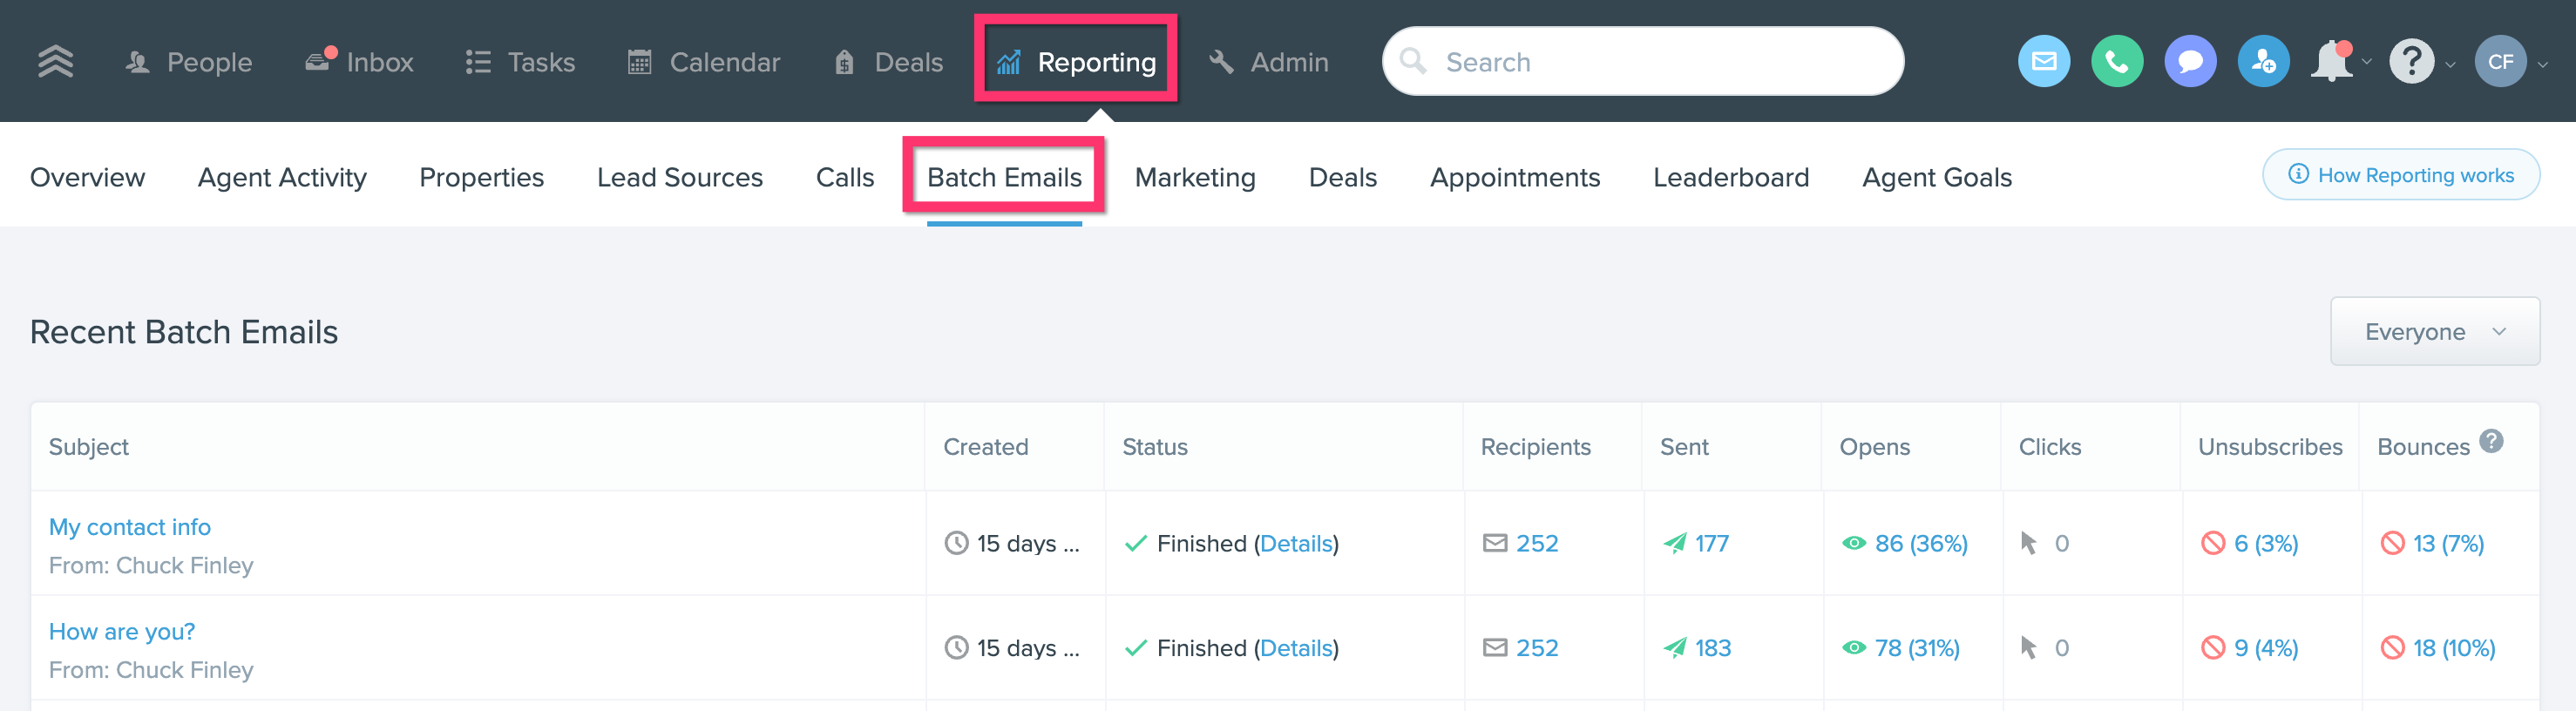Screen dimensions: 2576x711
Task: Click the green phone call icon
Action: [2117, 62]
